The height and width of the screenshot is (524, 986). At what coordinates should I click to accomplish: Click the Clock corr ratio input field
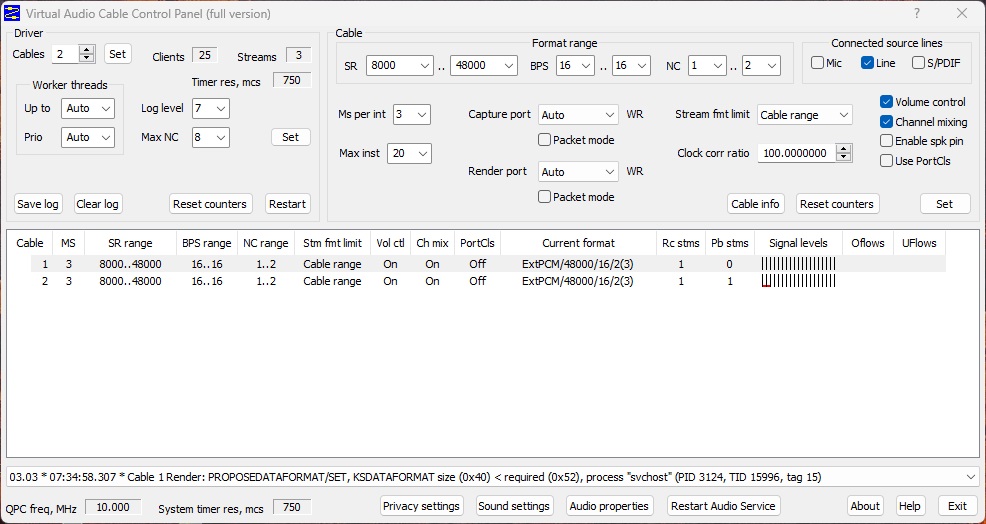(797, 153)
